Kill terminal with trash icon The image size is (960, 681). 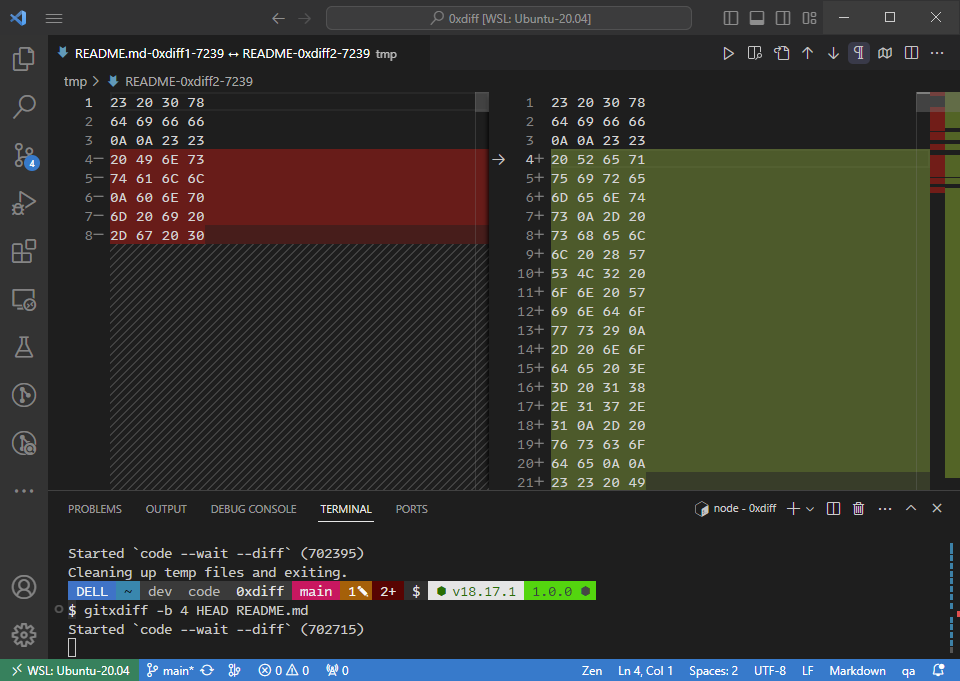point(858,508)
